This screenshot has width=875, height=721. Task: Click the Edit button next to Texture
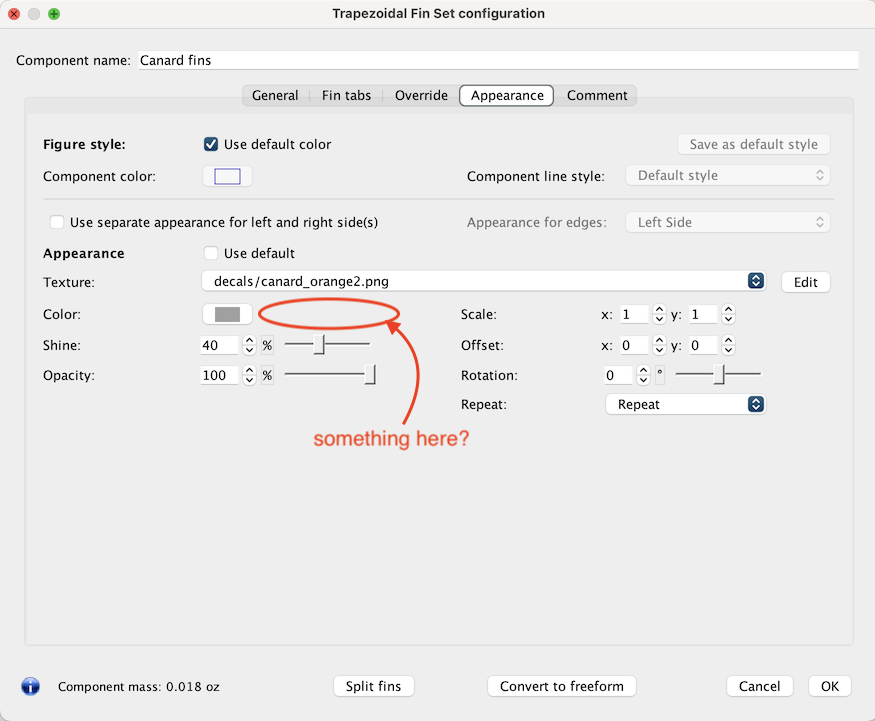click(x=805, y=282)
